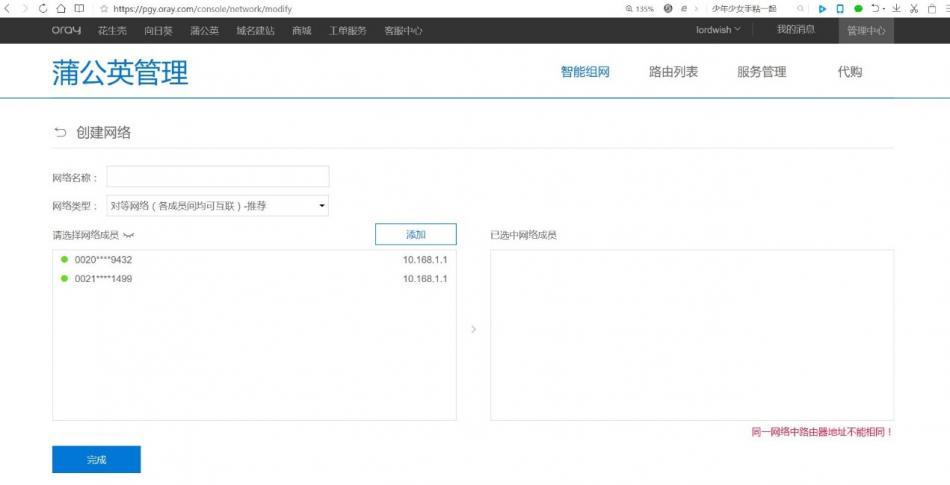Click the blue play icon in browser toolbar
Image resolution: width=950 pixels, height=485 pixels.
click(822, 8)
